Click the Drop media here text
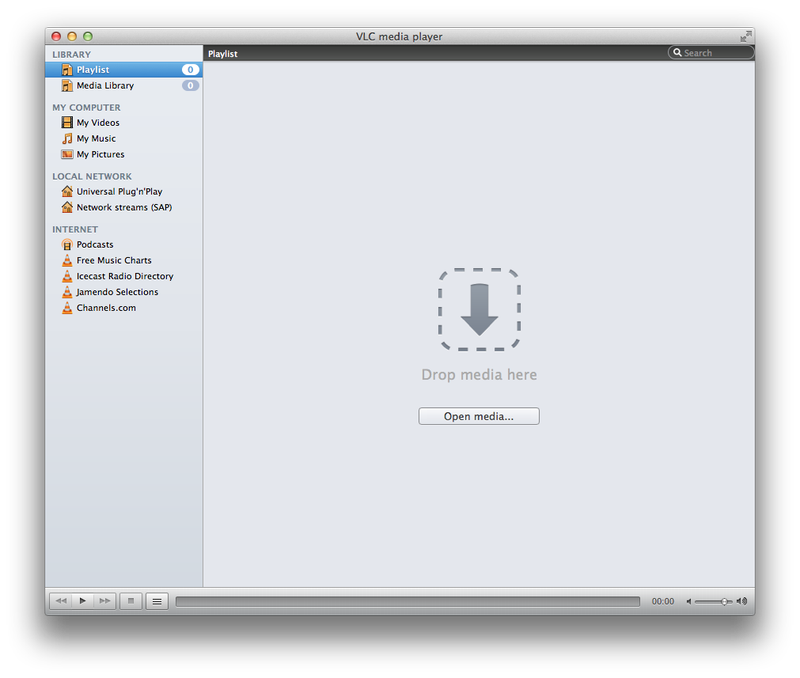800x678 pixels. [479, 374]
